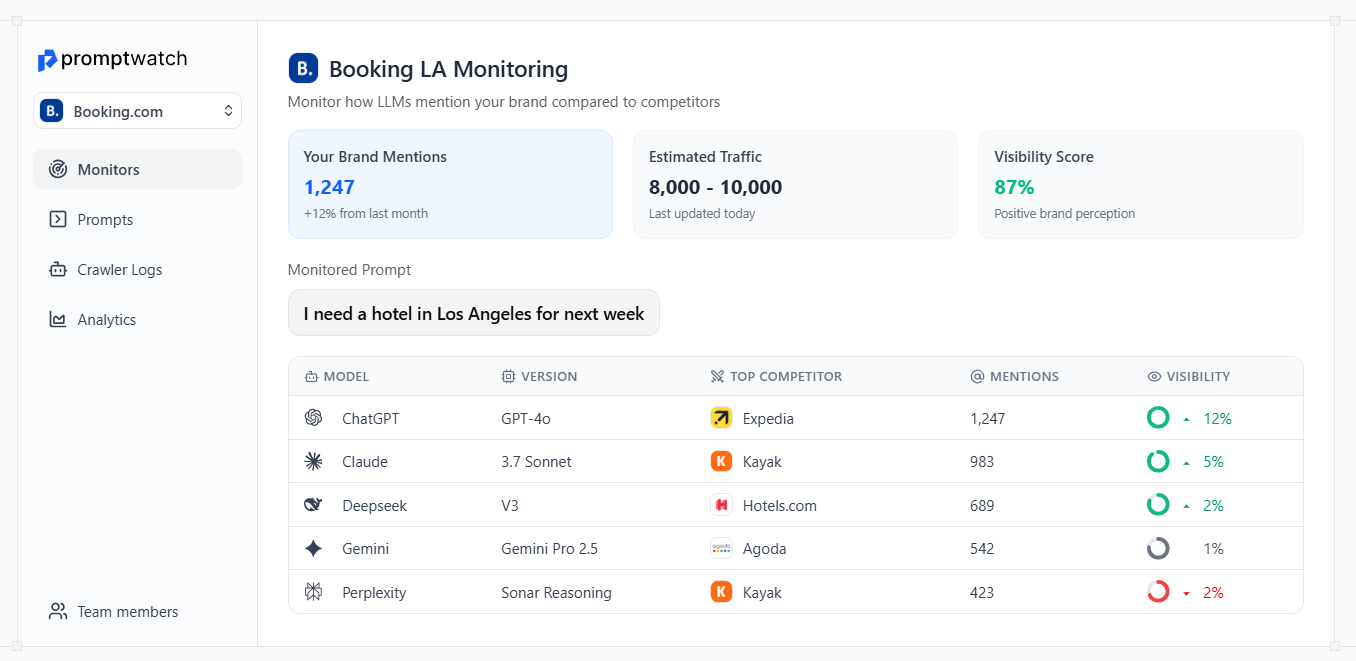Viewport: 1356px width, 661px height.
Task: Click the Team members people icon
Action: [58, 611]
